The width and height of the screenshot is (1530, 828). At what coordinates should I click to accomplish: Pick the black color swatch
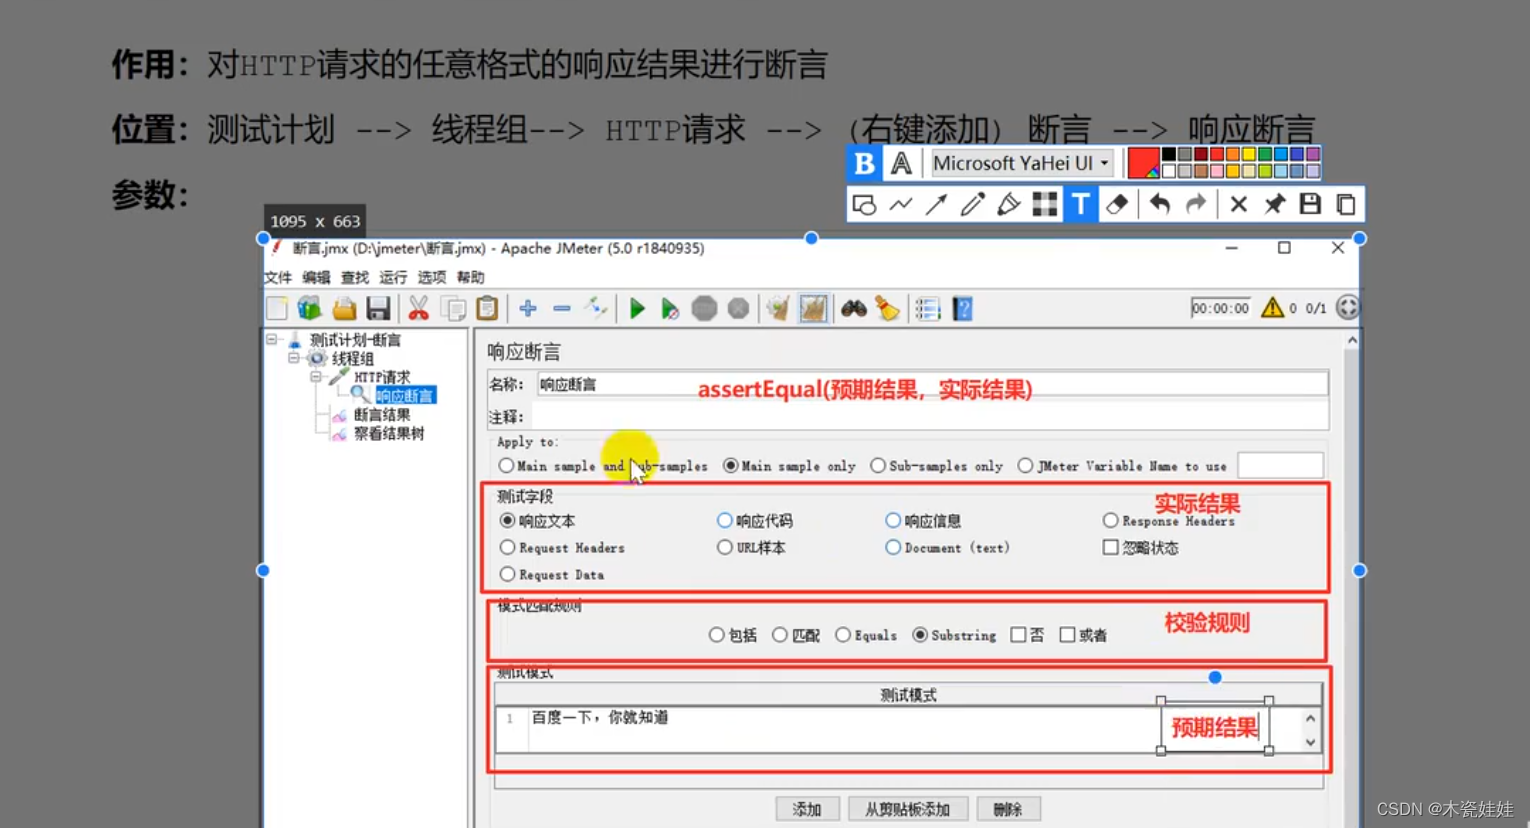click(x=1169, y=154)
